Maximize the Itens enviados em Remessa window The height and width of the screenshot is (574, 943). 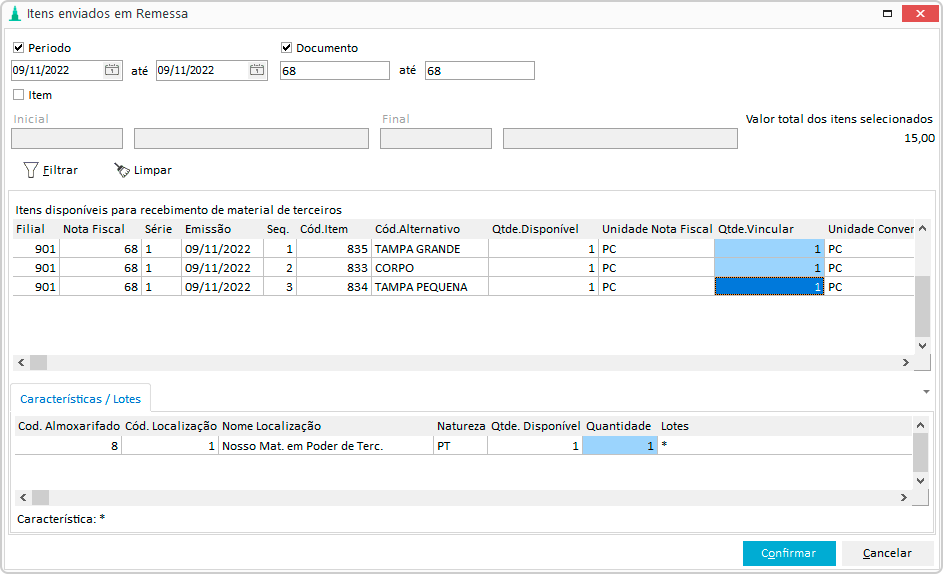[x=887, y=14]
